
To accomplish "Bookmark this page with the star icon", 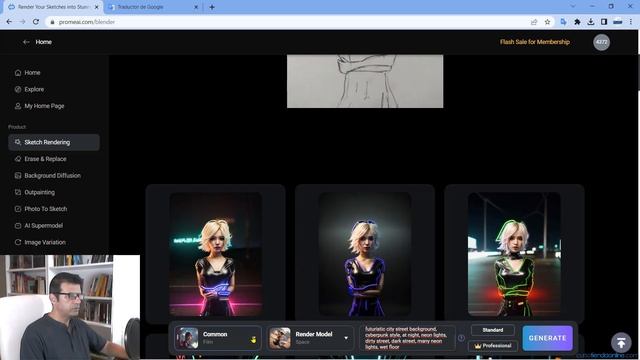I will click(547, 22).
